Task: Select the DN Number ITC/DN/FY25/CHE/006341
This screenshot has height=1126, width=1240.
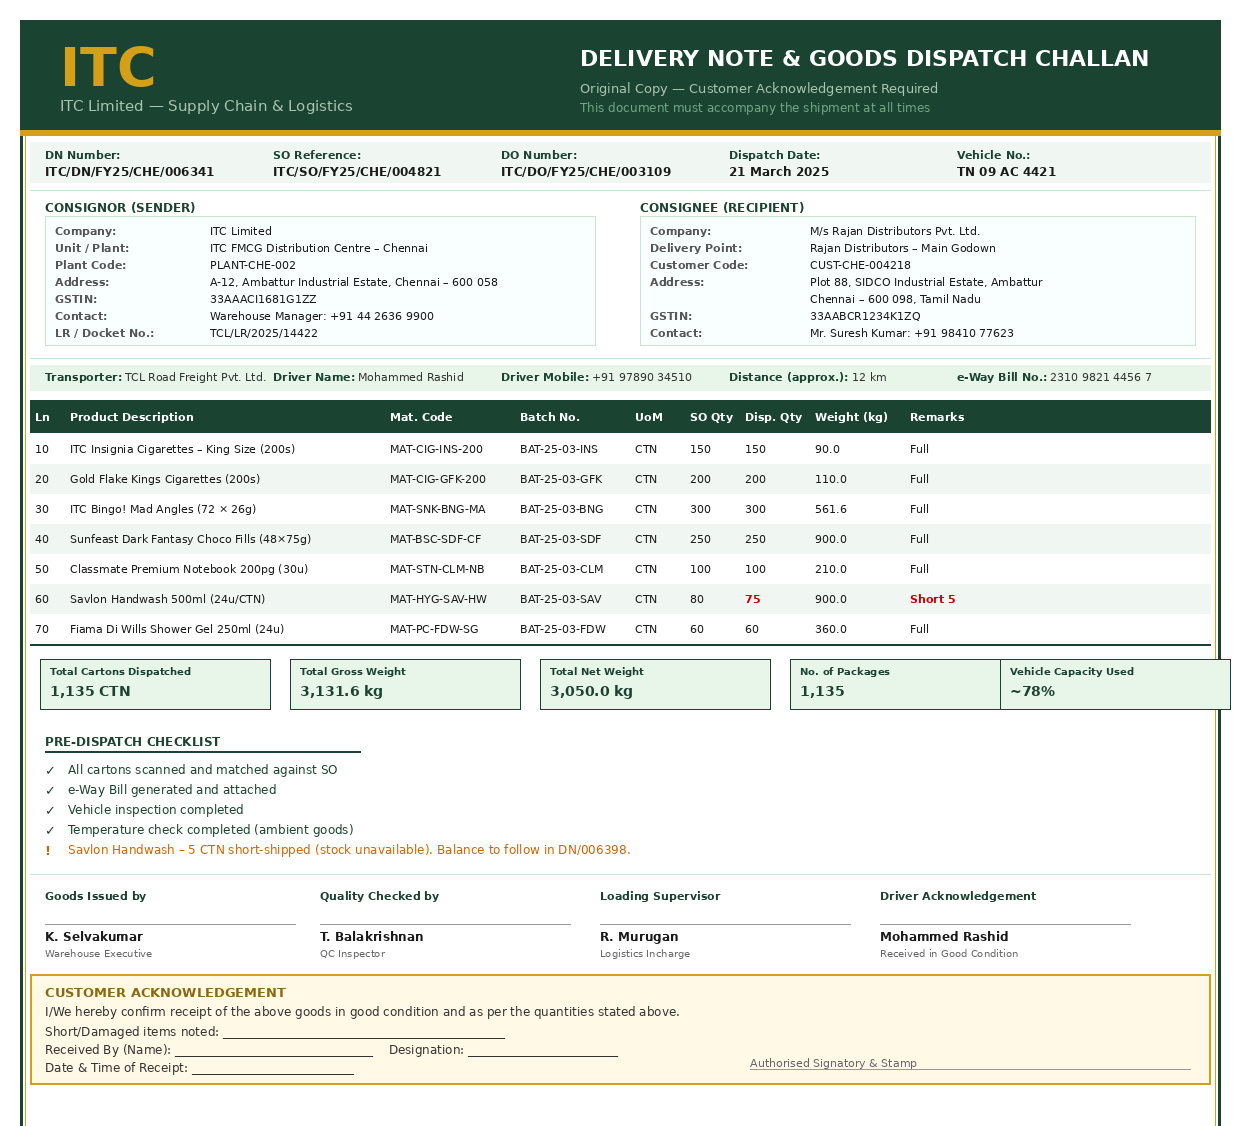Action: [130, 172]
